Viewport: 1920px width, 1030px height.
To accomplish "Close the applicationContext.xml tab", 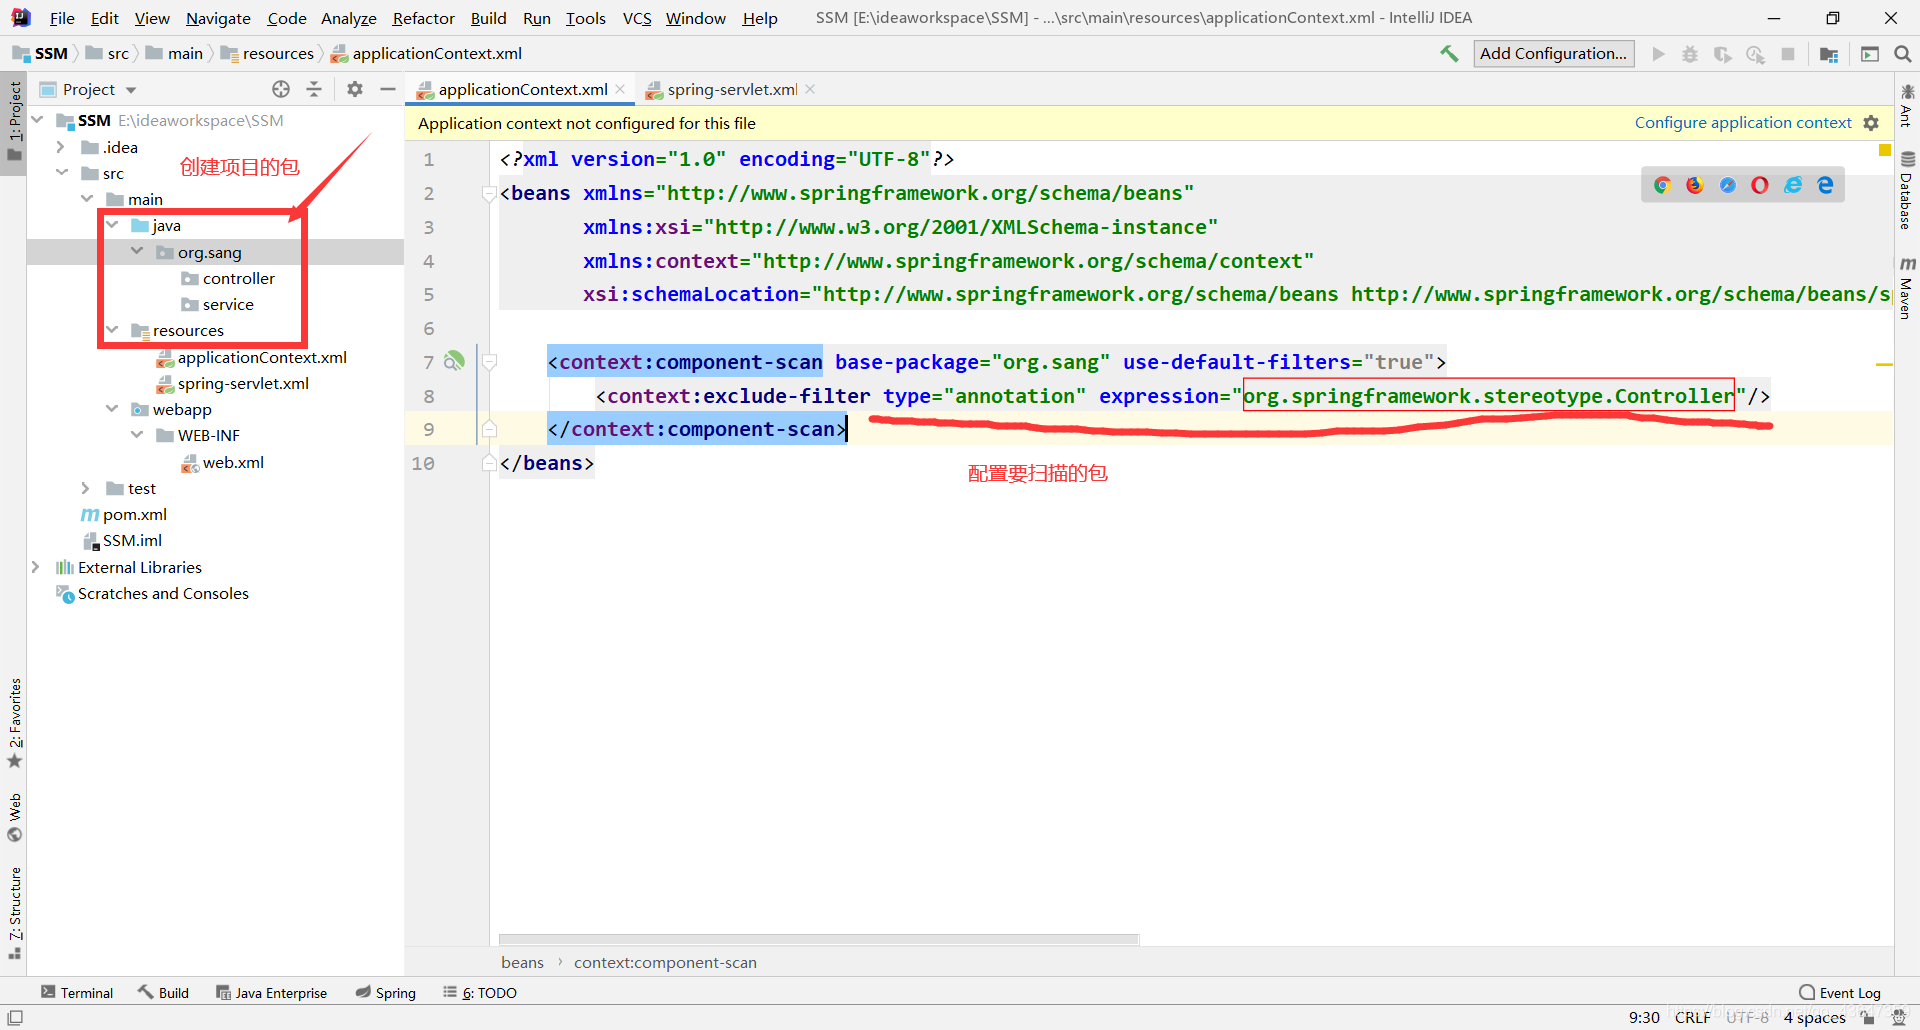I will click(621, 89).
